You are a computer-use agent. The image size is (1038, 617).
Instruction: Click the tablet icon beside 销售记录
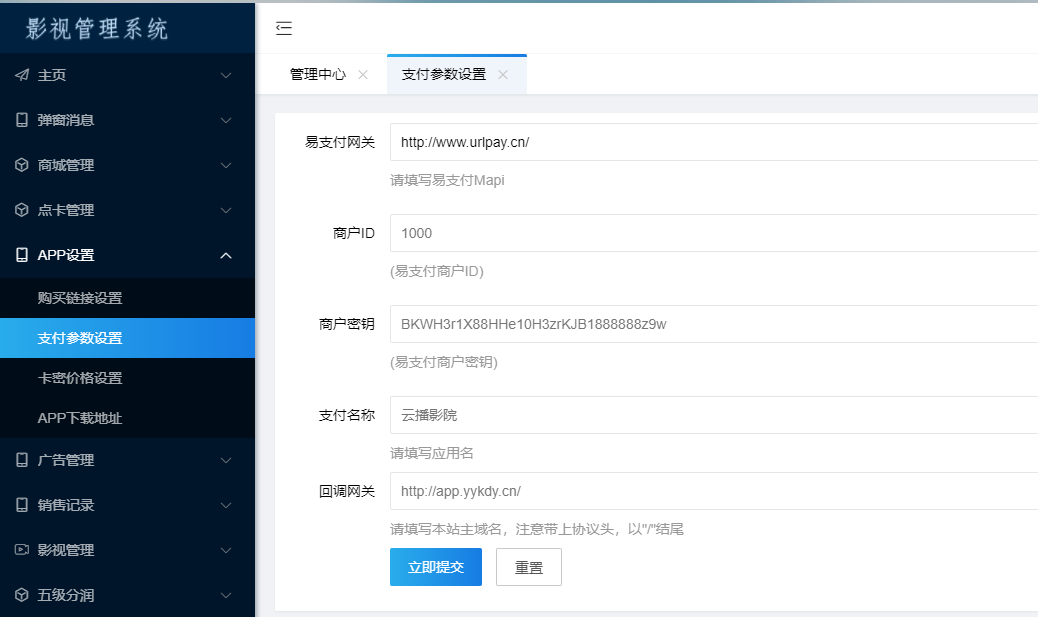[x=22, y=505]
